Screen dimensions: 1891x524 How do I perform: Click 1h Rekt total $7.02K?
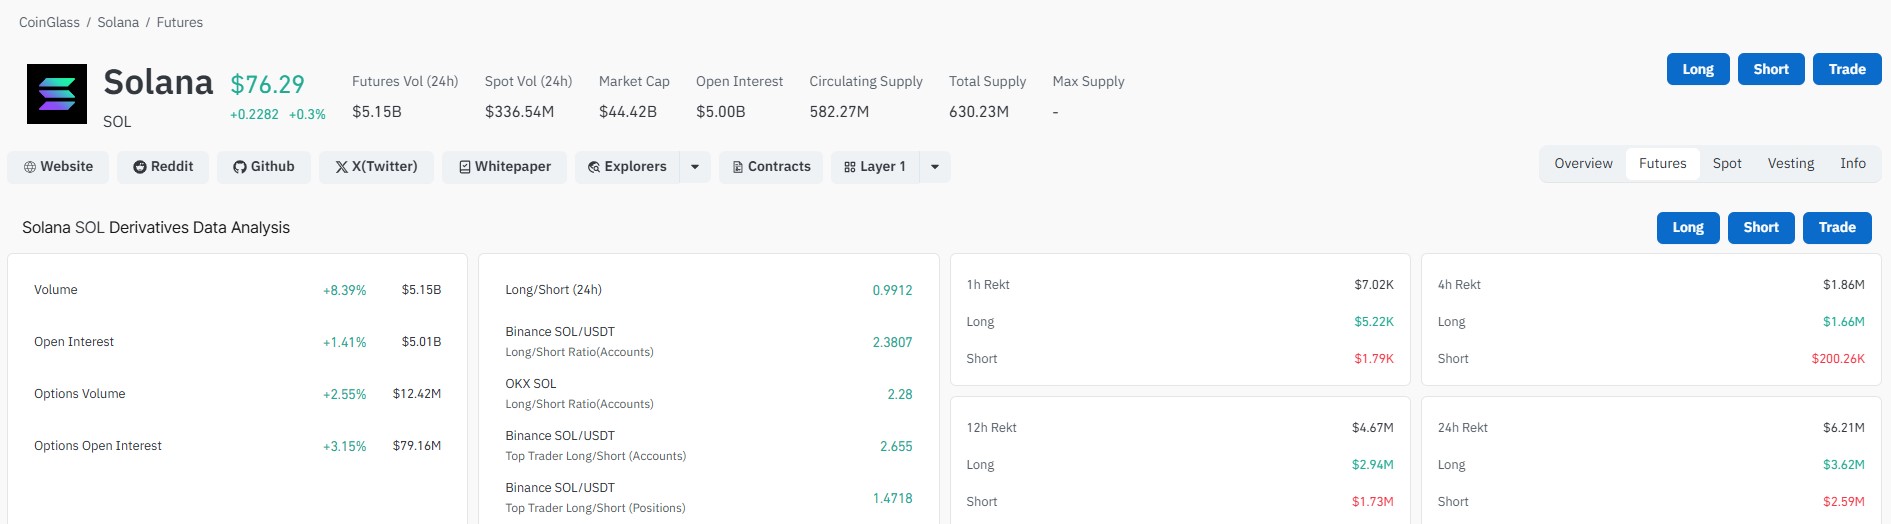[1374, 285]
